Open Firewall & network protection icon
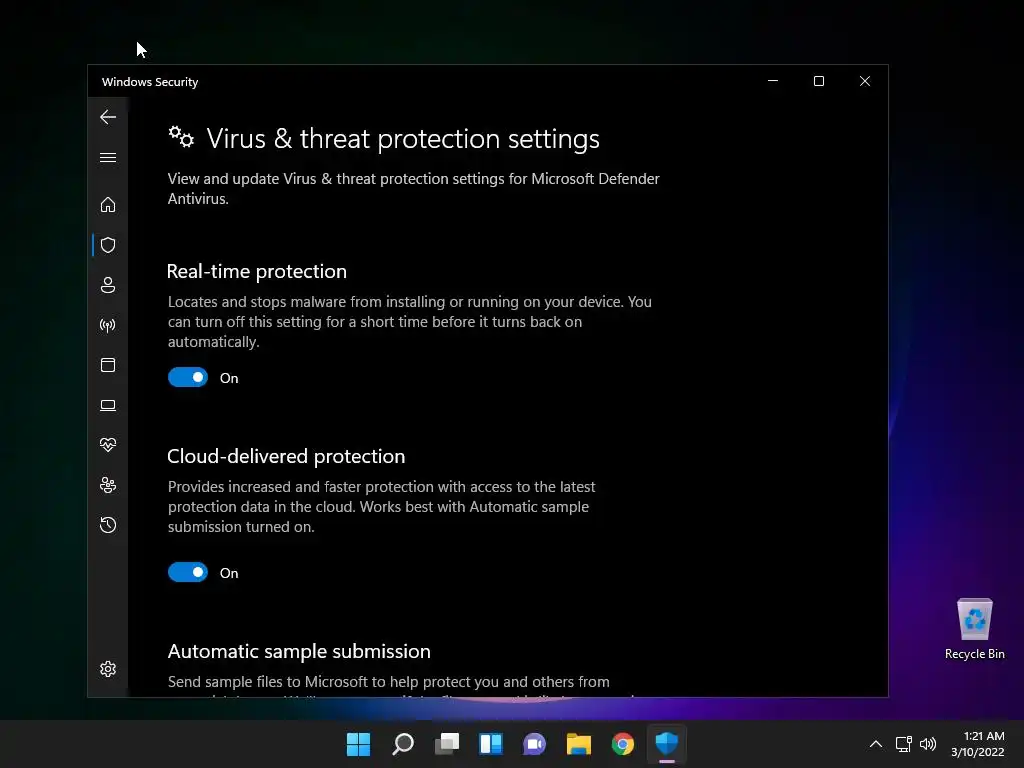This screenshot has width=1024, height=768. coord(108,325)
